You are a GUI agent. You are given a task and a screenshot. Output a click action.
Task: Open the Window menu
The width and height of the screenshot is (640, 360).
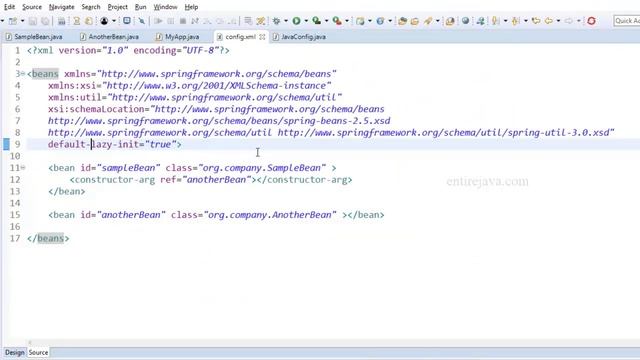pyautogui.click(x=165, y=7)
